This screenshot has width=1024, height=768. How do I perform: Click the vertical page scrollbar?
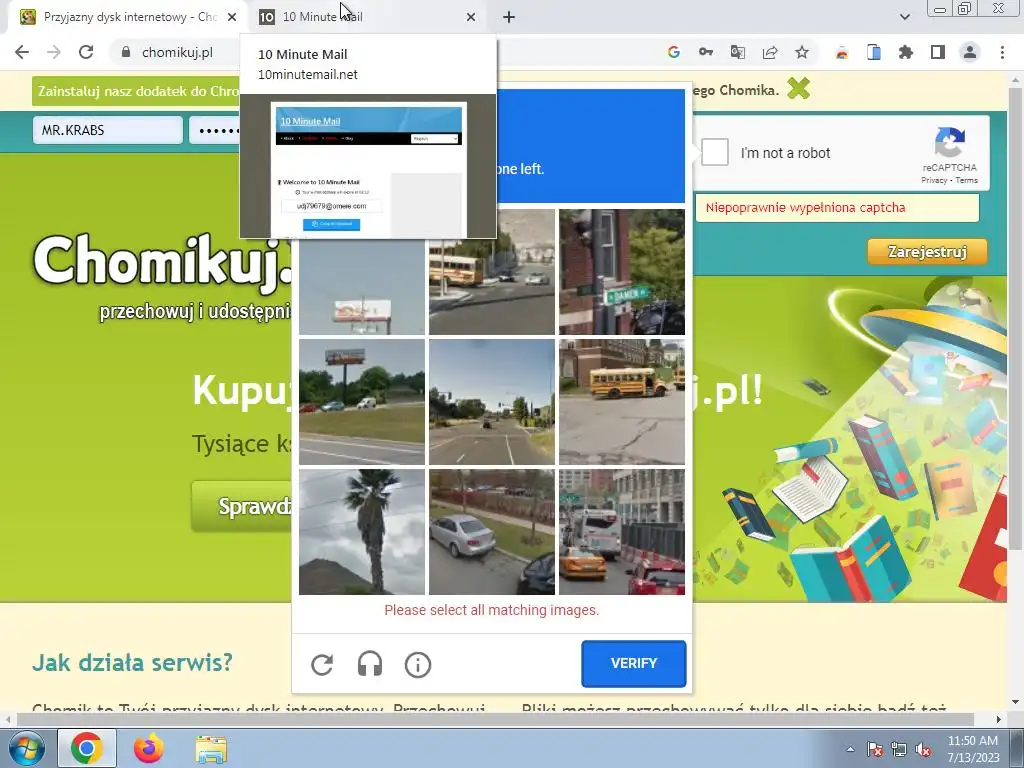point(1016,320)
